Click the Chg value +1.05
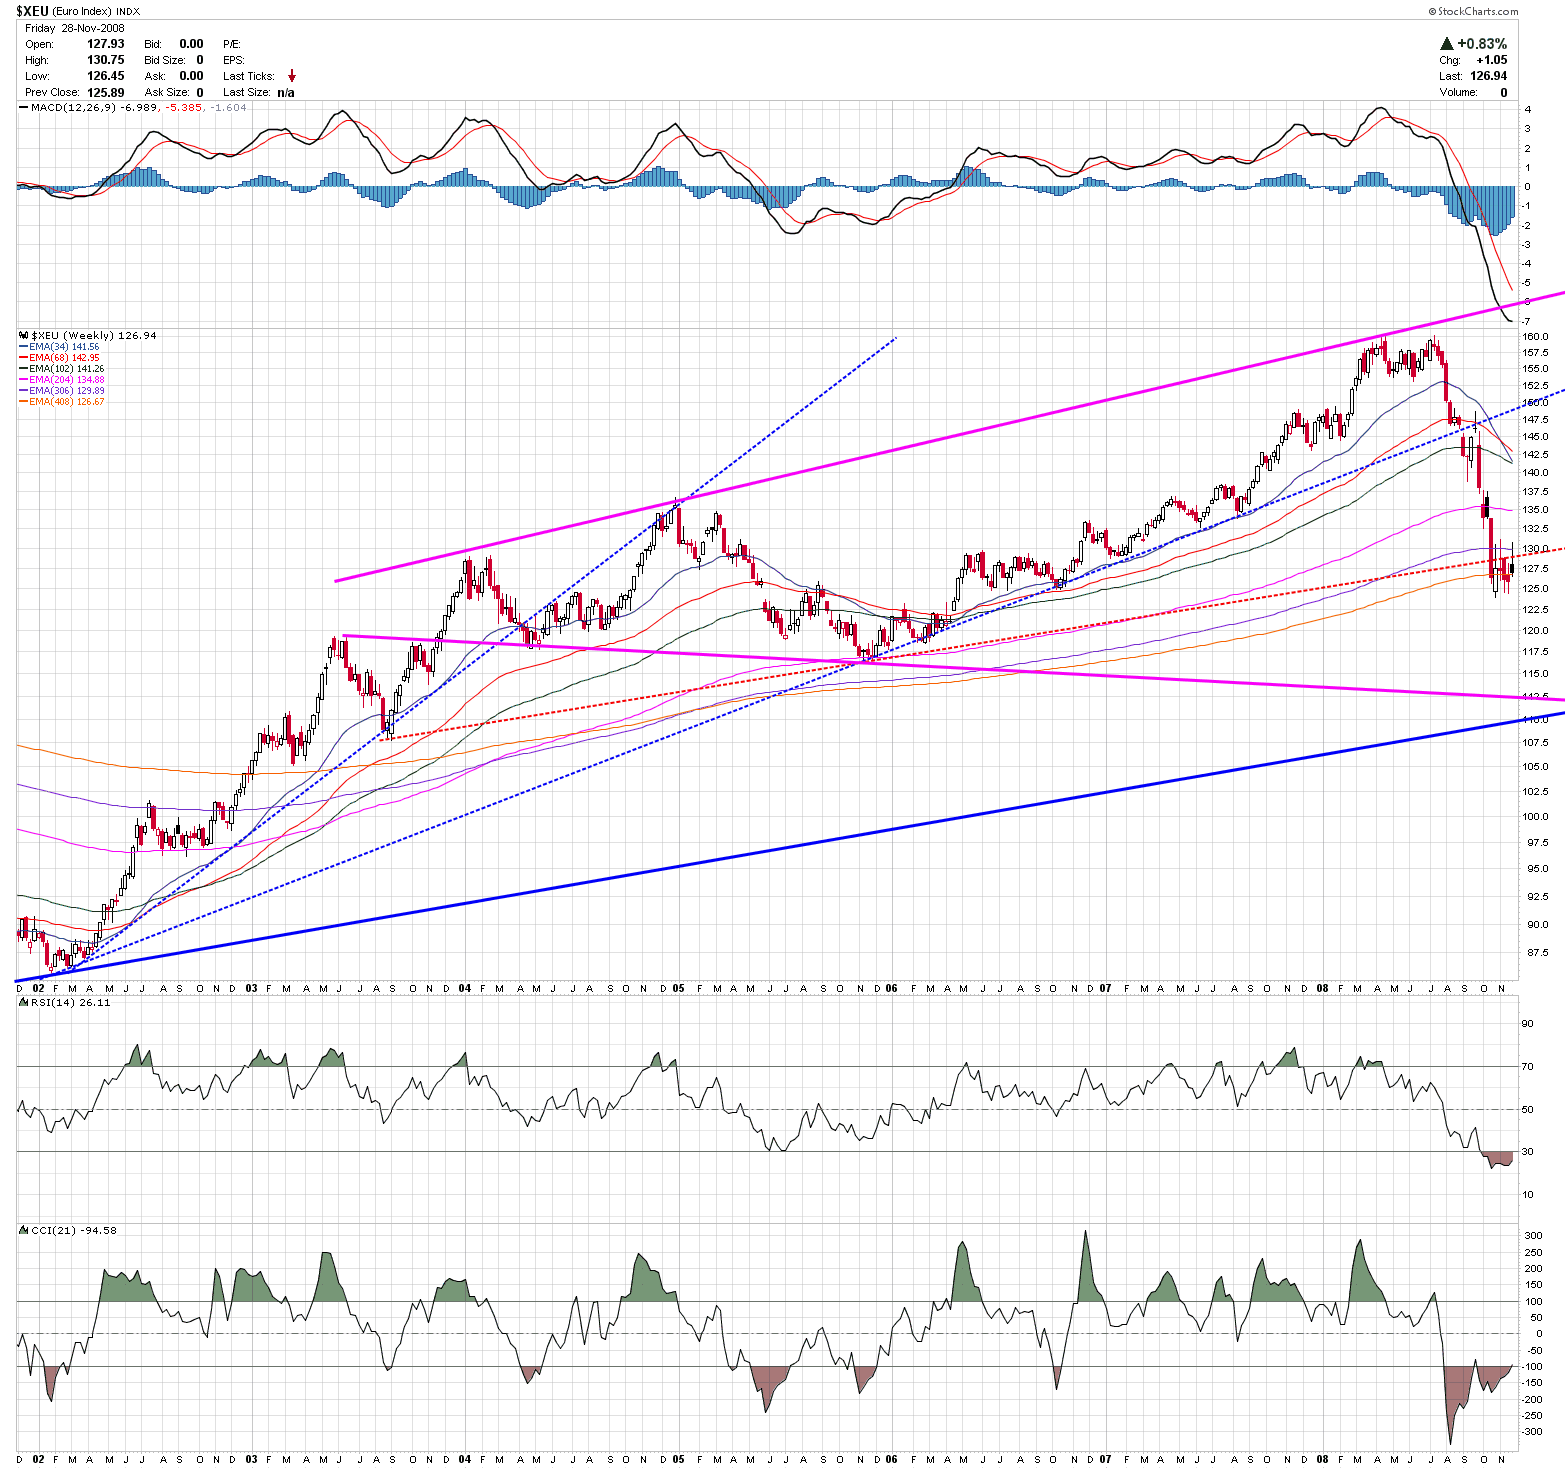Image resolution: width=1565 pixels, height=1469 pixels. pyautogui.click(x=1491, y=60)
